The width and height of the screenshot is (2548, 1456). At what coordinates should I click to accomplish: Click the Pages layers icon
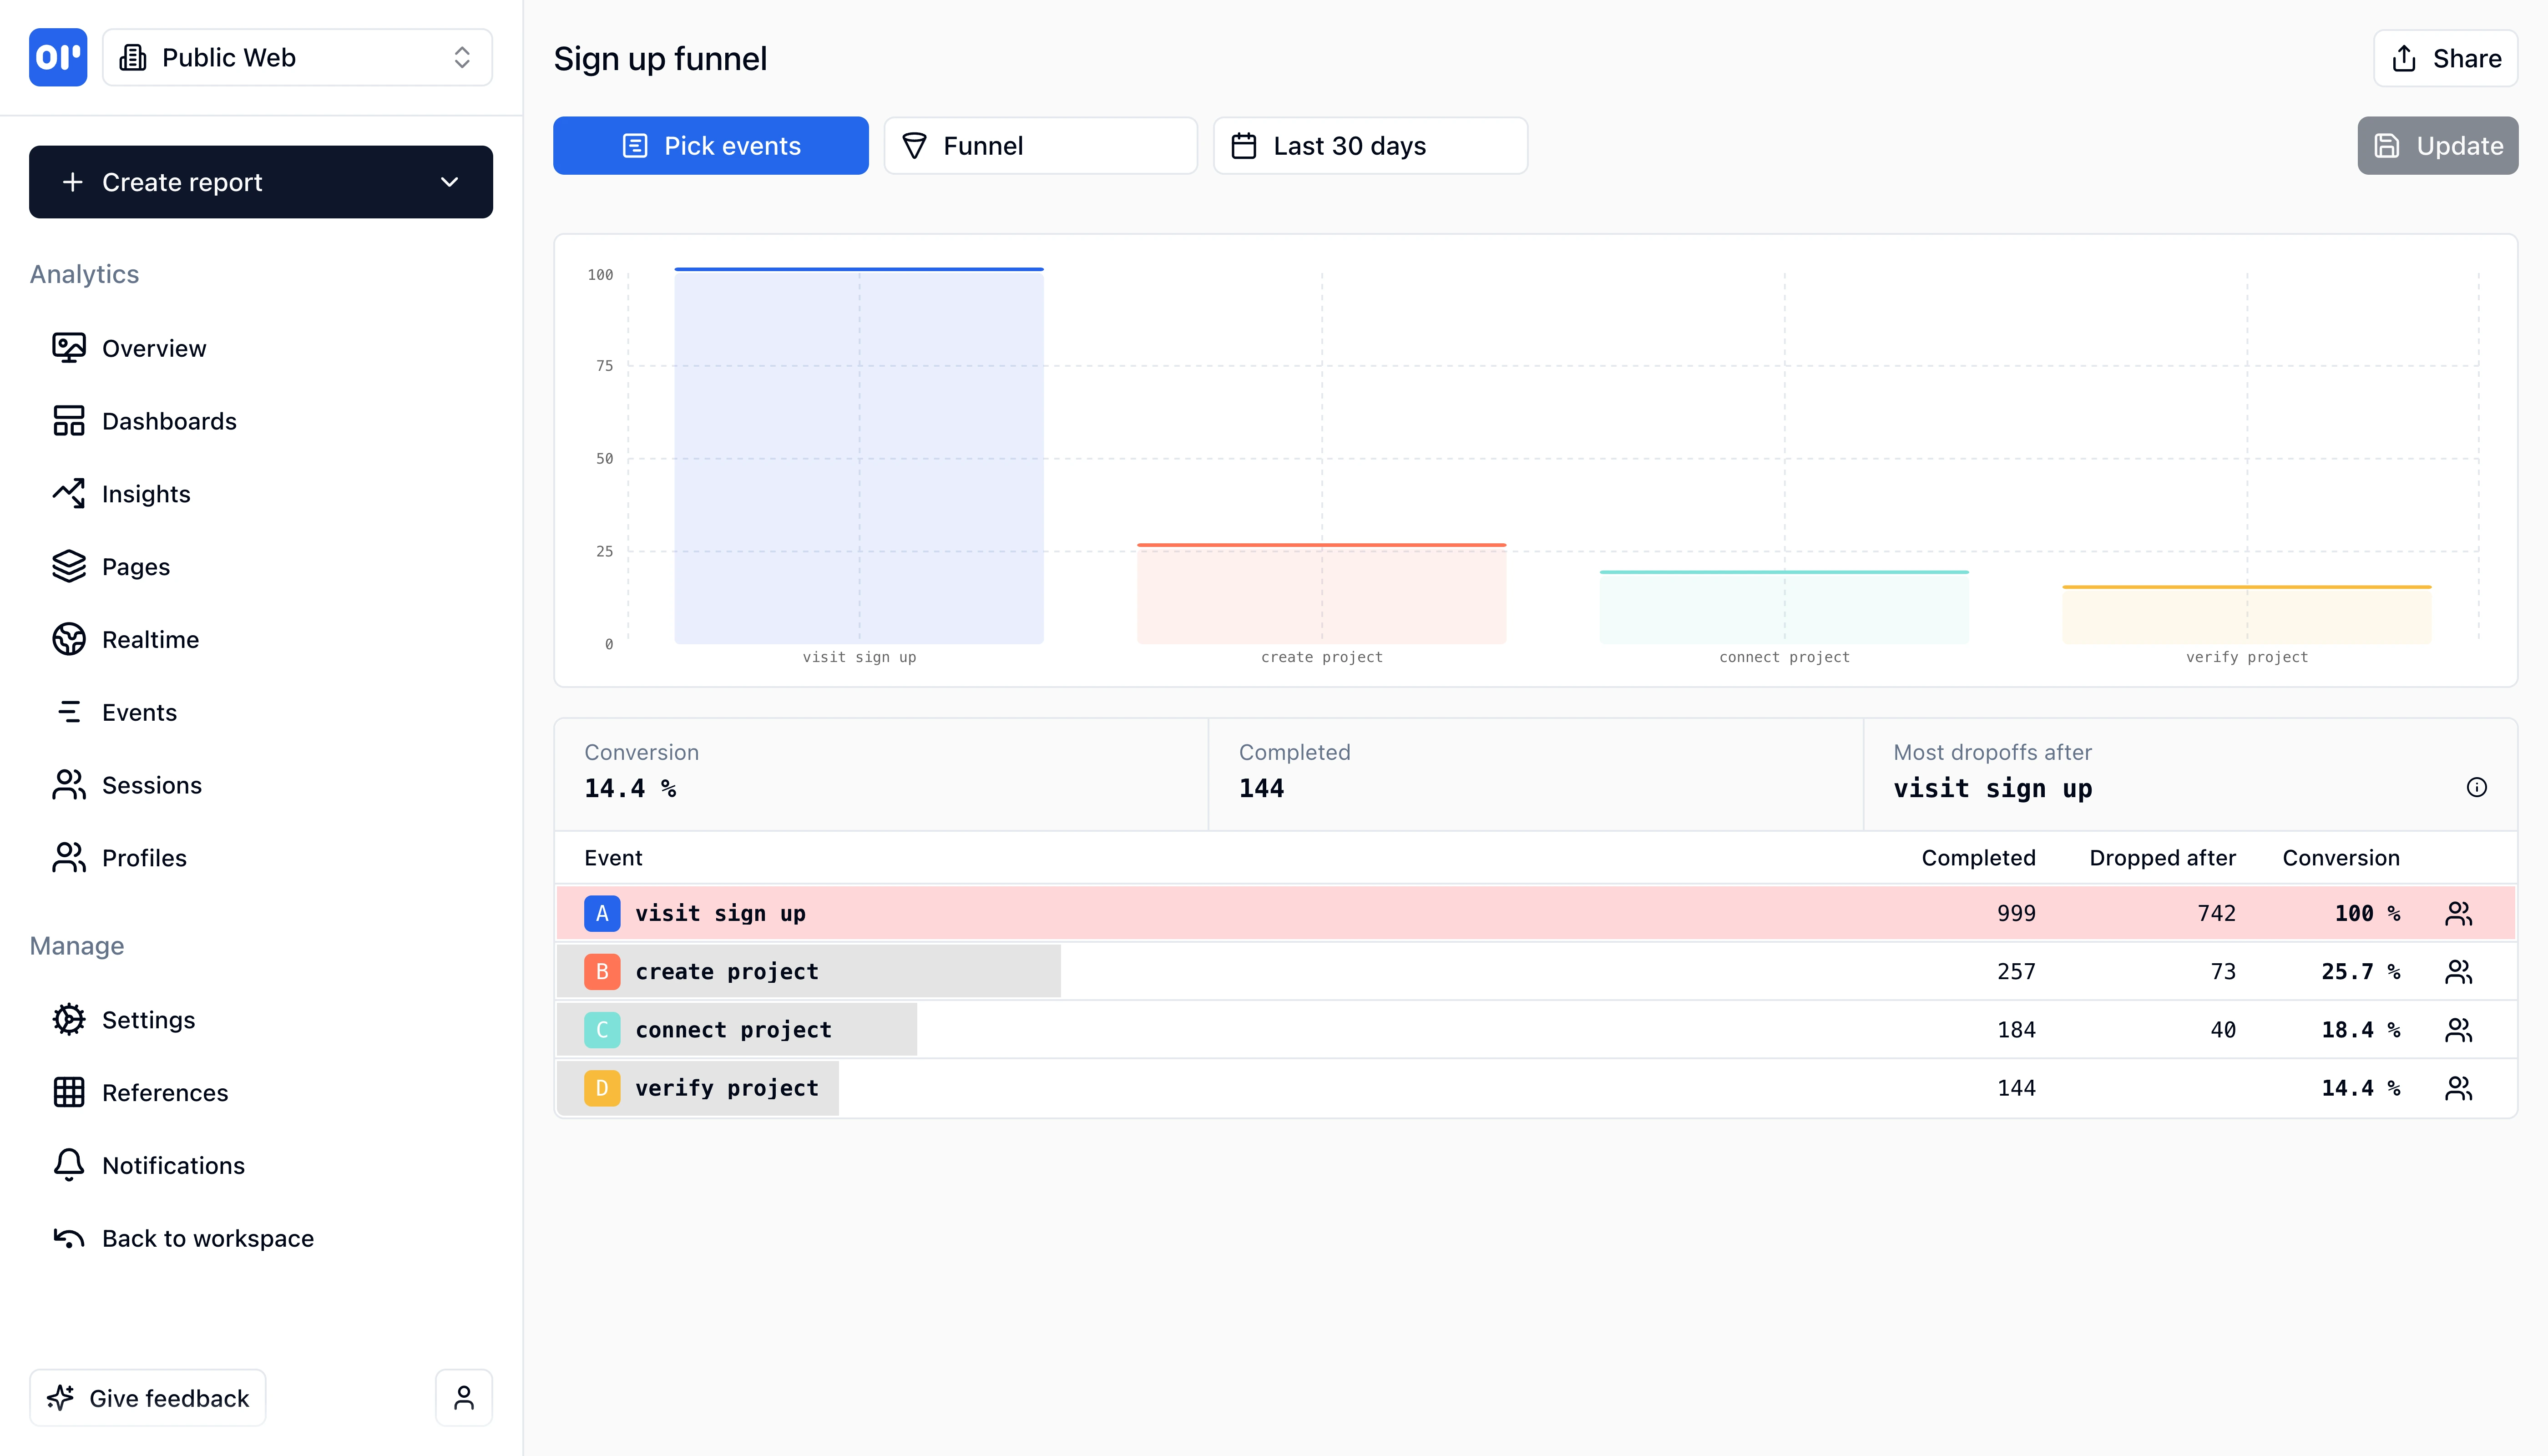click(68, 566)
